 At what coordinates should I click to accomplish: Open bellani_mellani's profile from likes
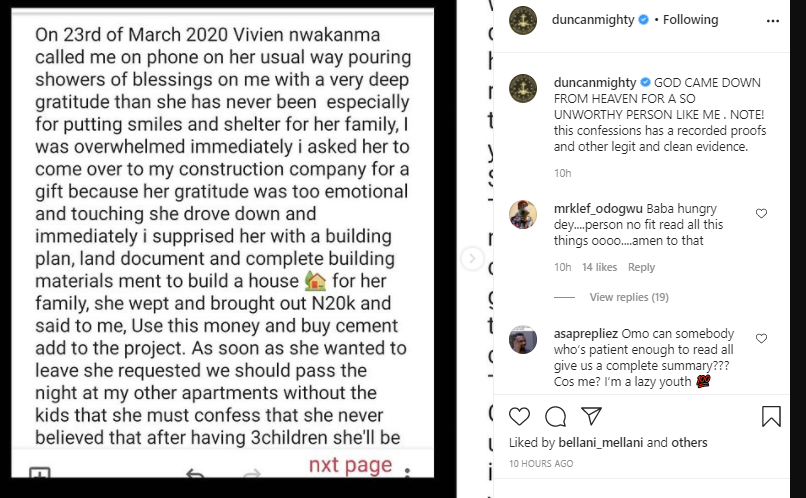coord(598,443)
